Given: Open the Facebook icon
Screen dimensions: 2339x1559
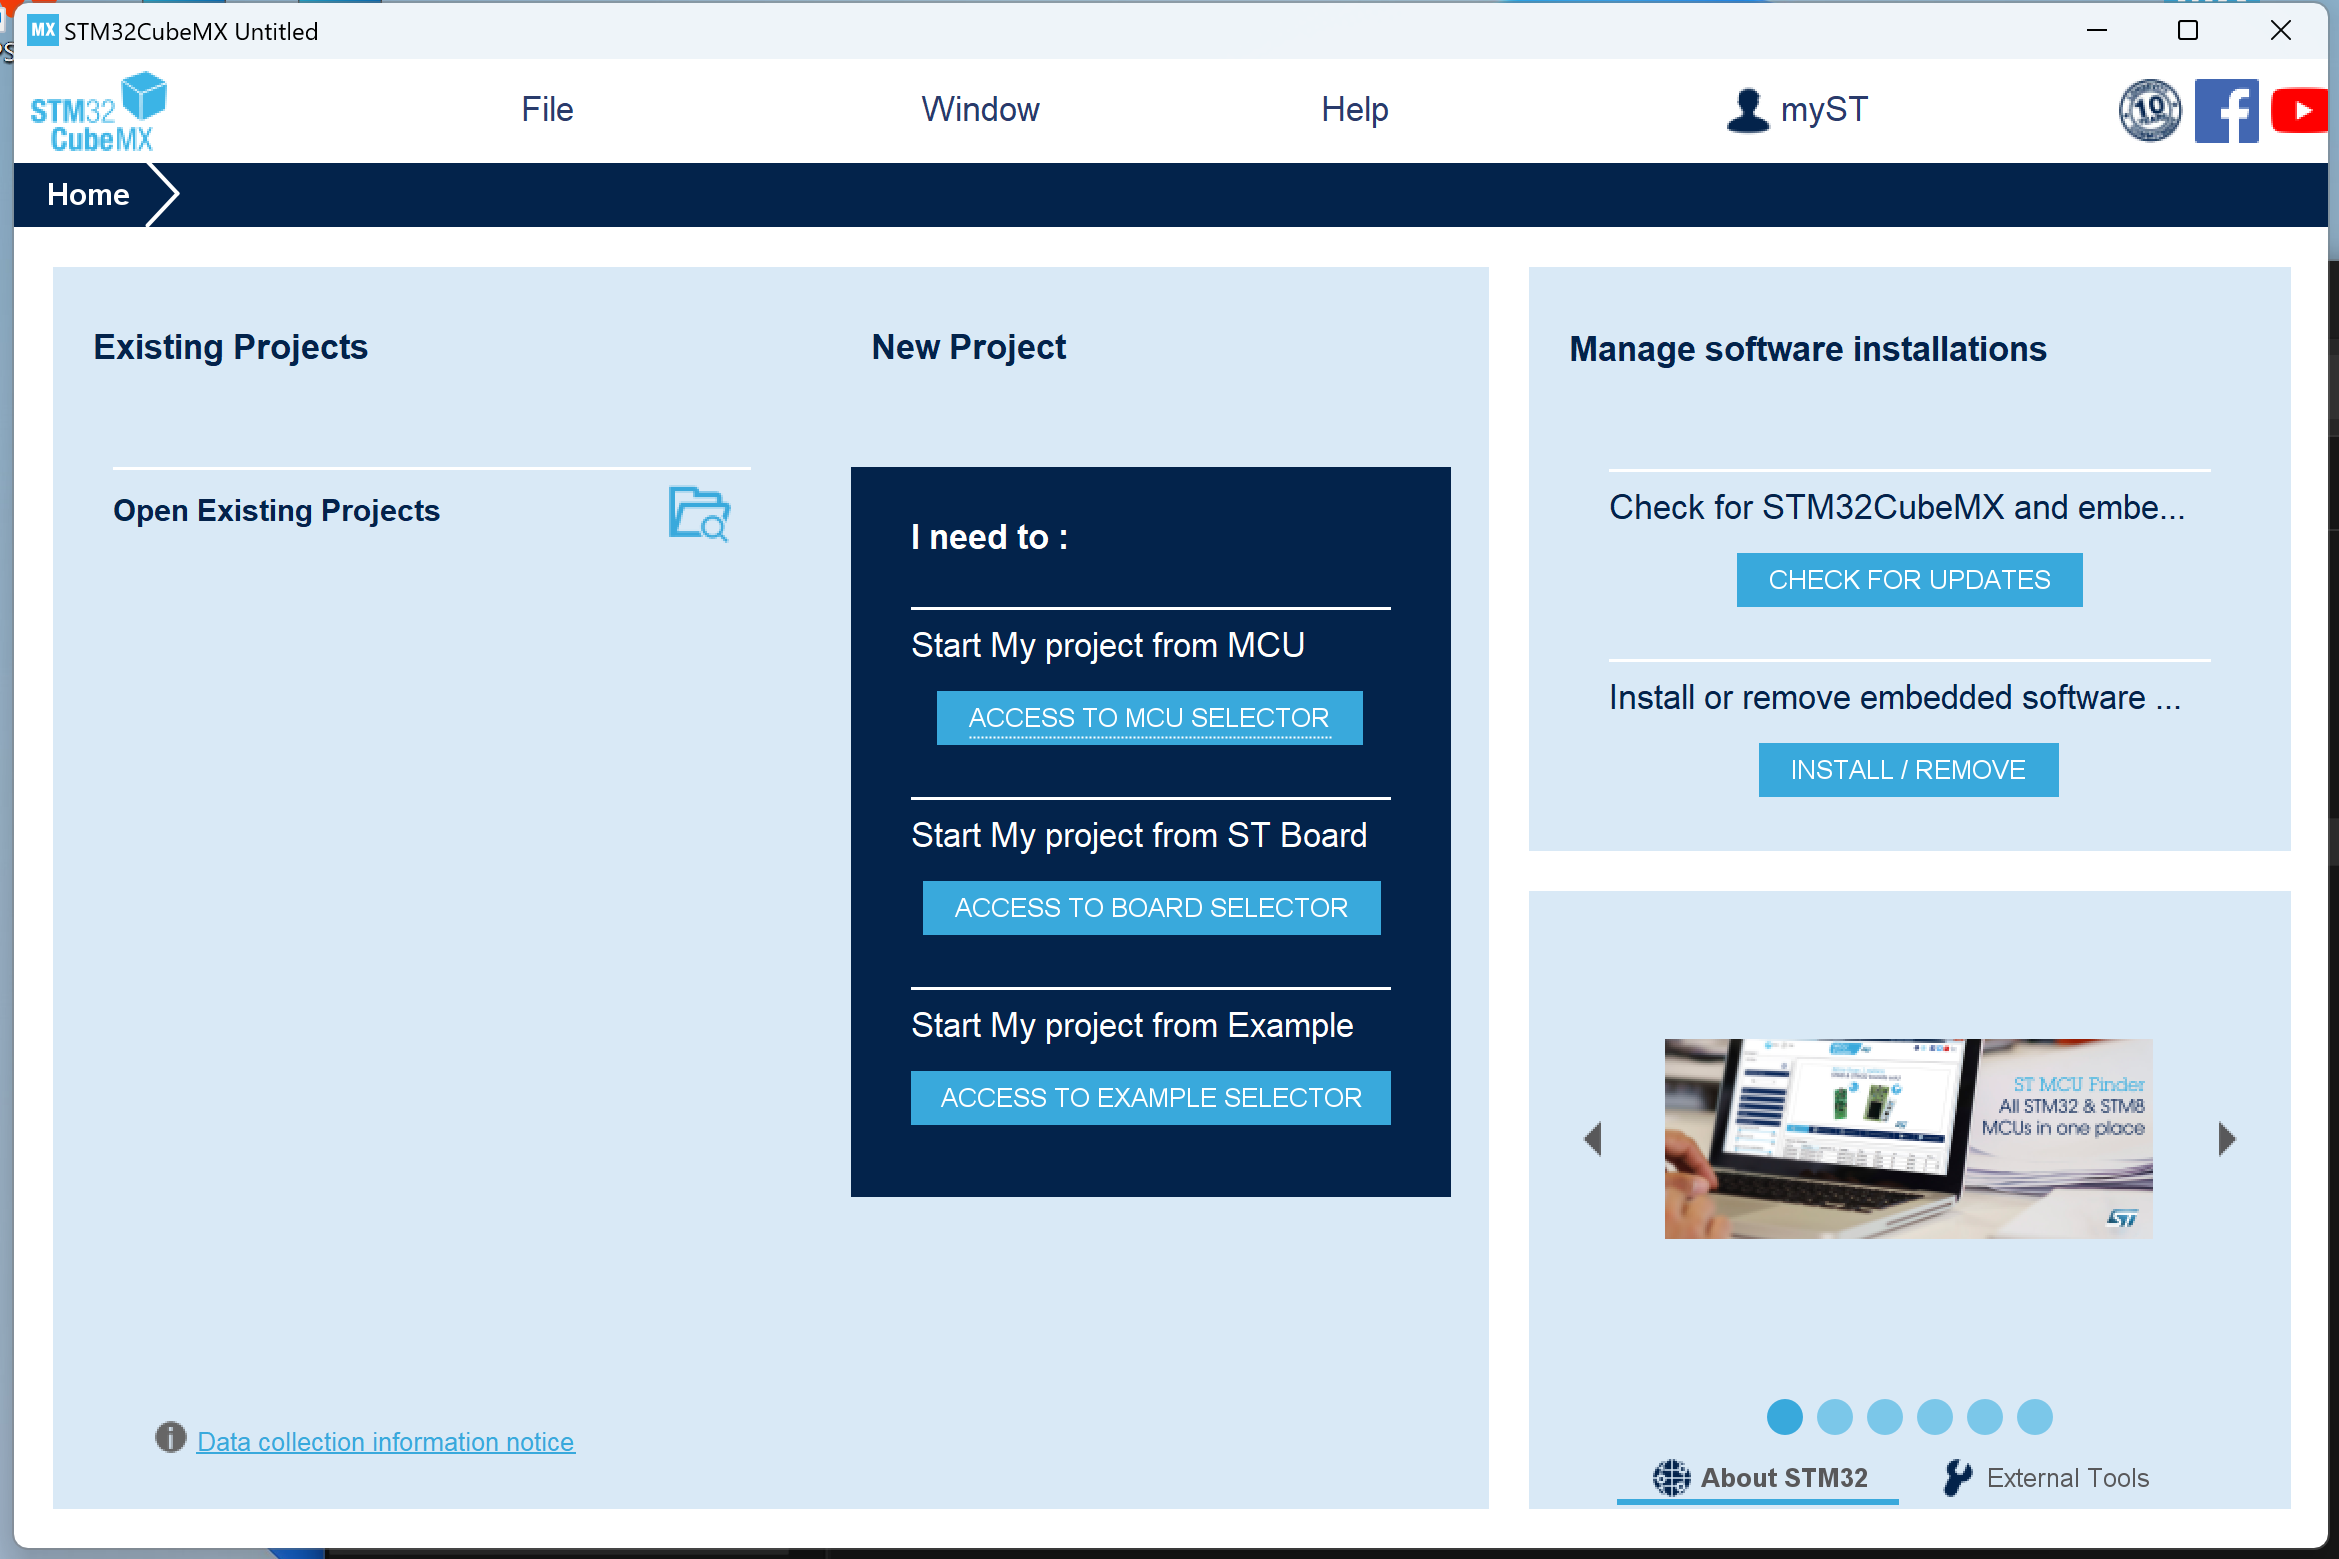Looking at the screenshot, I should coord(2226,110).
